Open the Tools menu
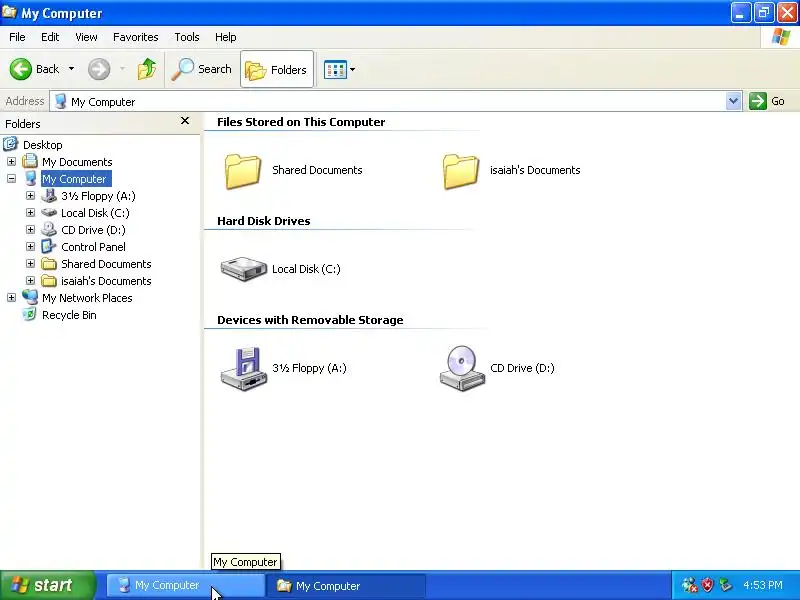Viewport: 800px width, 600px height. point(187,37)
